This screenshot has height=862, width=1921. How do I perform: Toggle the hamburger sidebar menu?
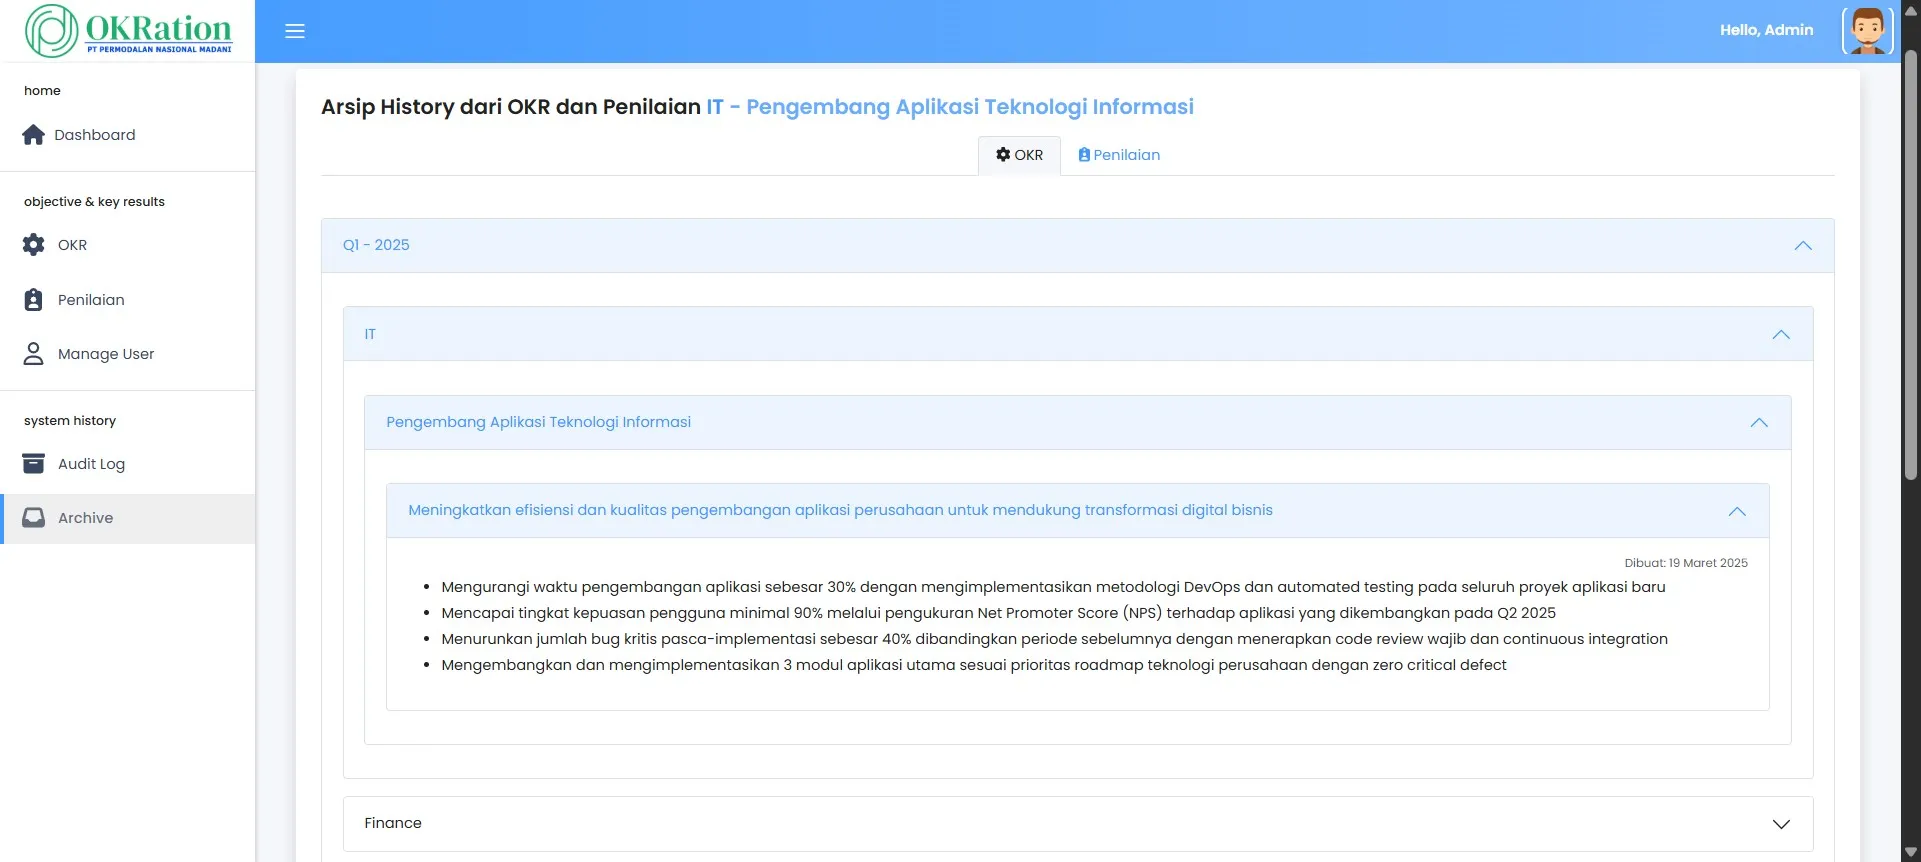295,31
